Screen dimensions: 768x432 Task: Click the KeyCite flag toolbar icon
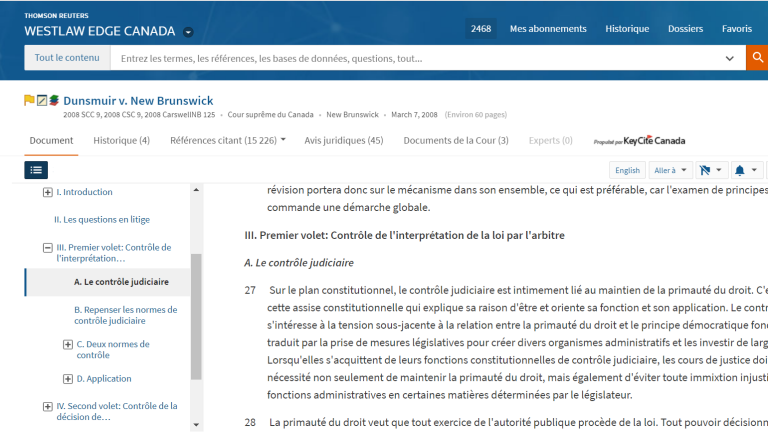tap(705, 170)
